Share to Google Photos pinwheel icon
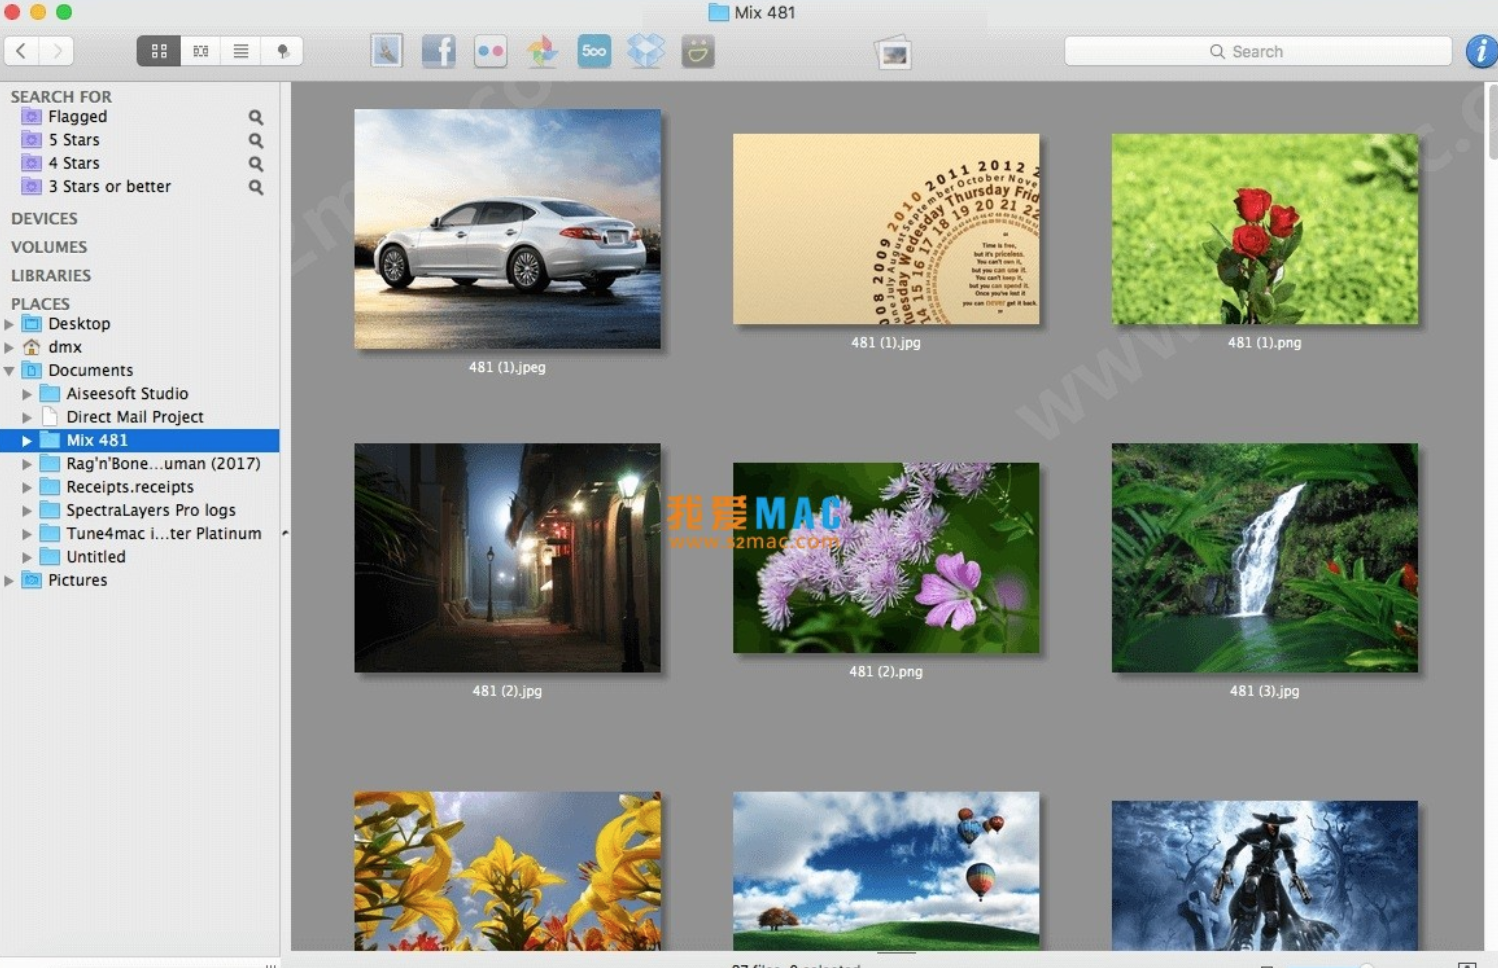Image resolution: width=1498 pixels, height=968 pixels. pyautogui.click(x=542, y=51)
